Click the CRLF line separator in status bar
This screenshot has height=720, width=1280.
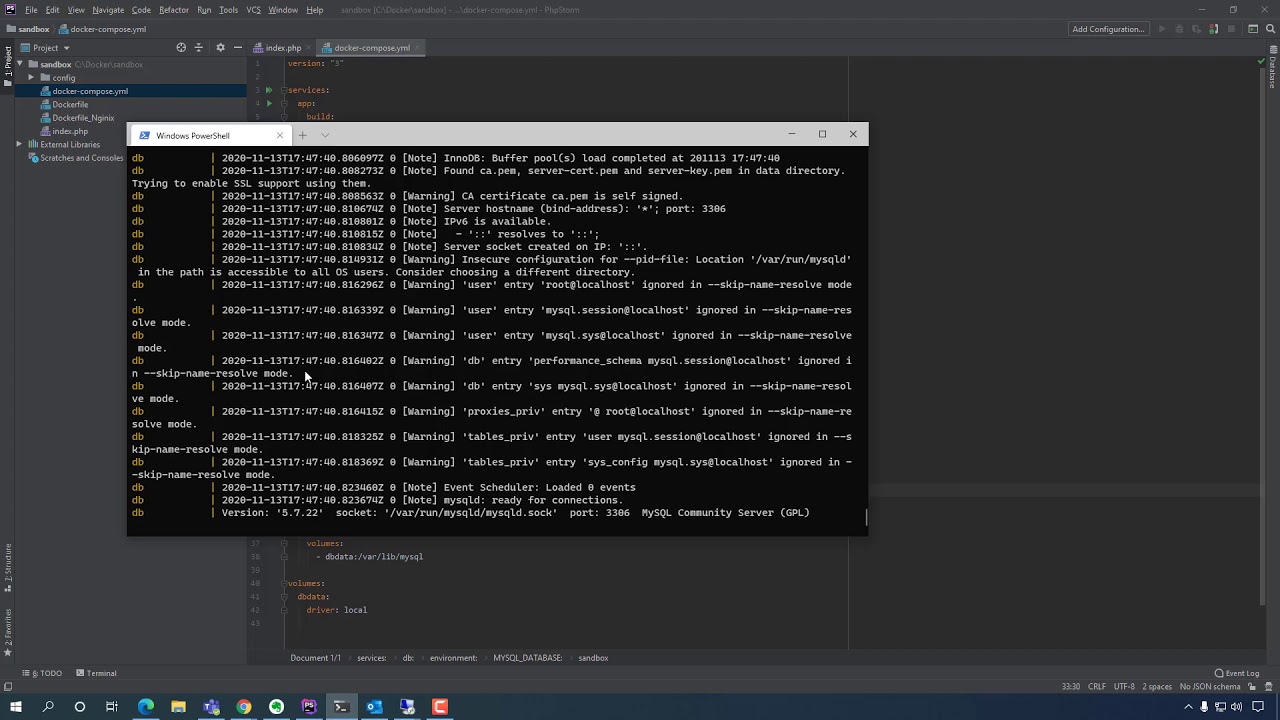click(x=1097, y=686)
